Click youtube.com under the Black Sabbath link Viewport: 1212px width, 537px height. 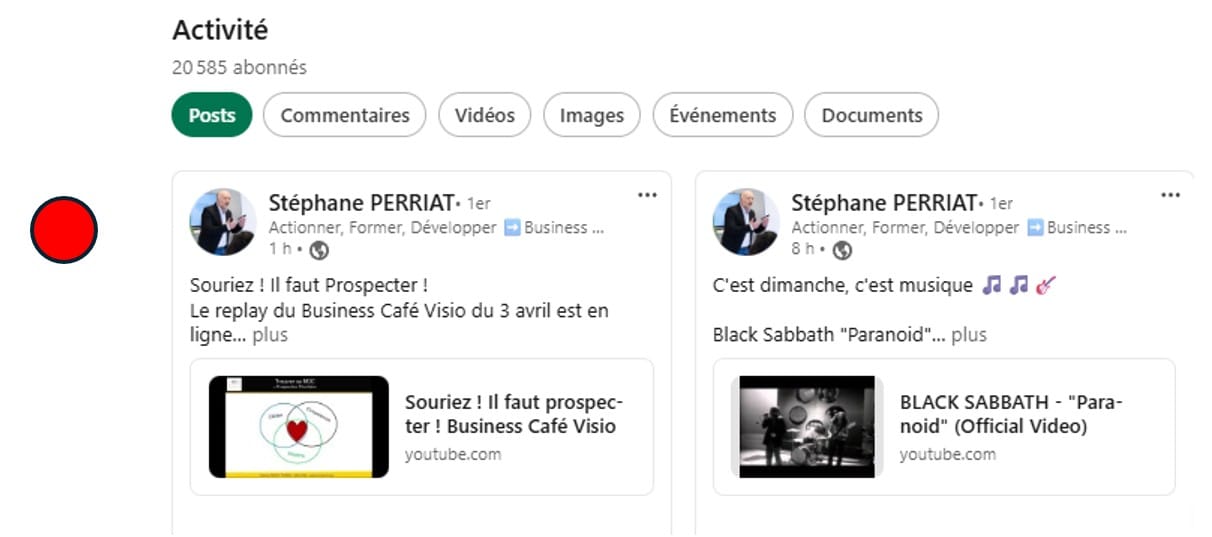click(x=948, y=455)
